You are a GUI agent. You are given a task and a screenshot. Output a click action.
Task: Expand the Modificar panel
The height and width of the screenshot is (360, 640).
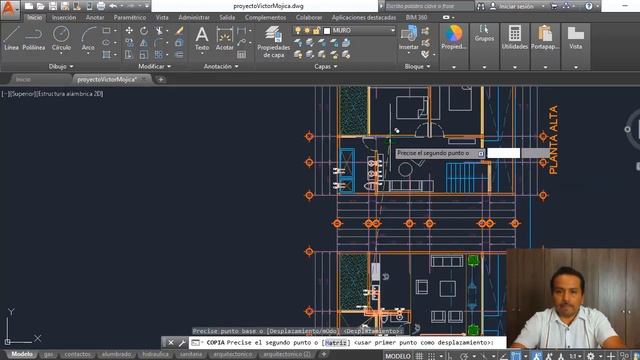point(155,66)
